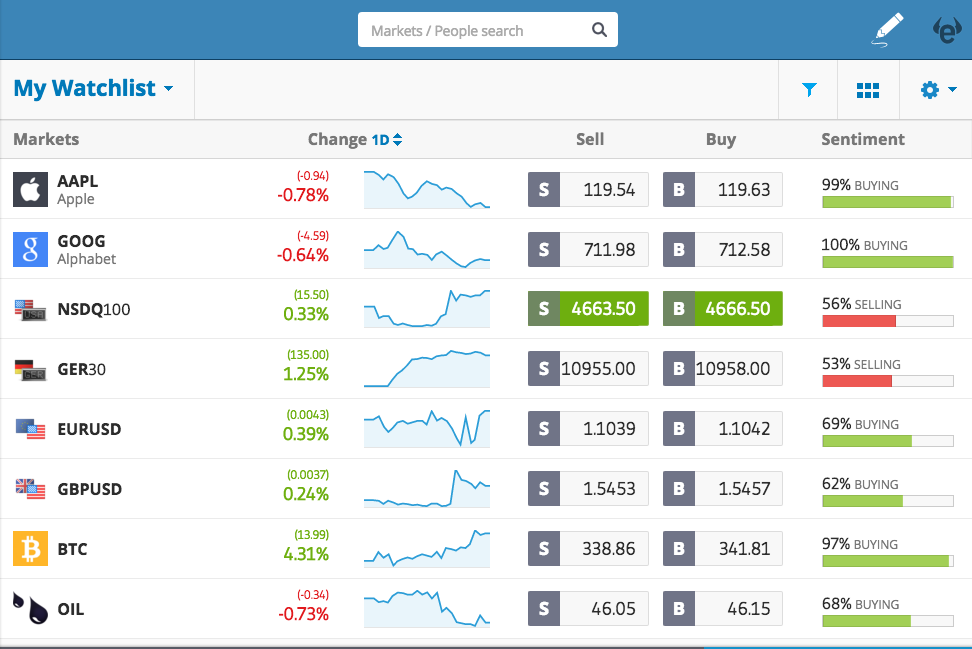Image resolution: width=972 pixels, height=649 pixels.
Task: Open the 1D change period selector
Action: coord(387,140)
